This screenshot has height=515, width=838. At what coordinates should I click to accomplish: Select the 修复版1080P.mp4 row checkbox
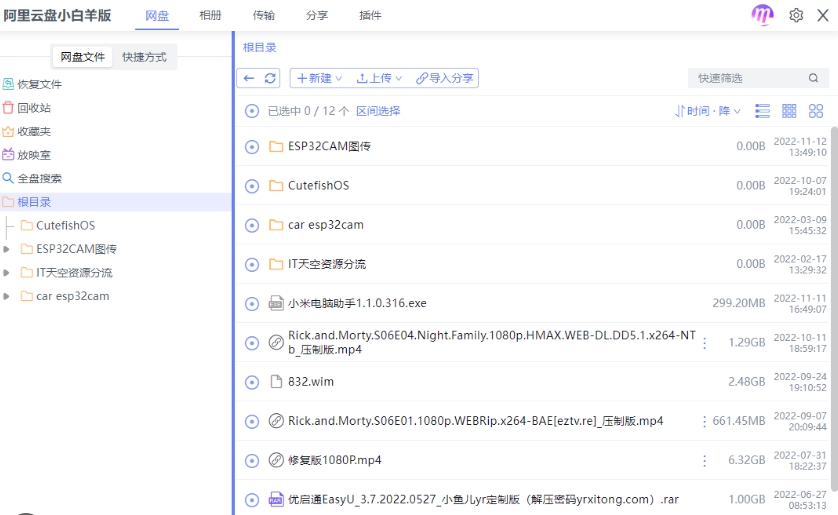(252, 461)
